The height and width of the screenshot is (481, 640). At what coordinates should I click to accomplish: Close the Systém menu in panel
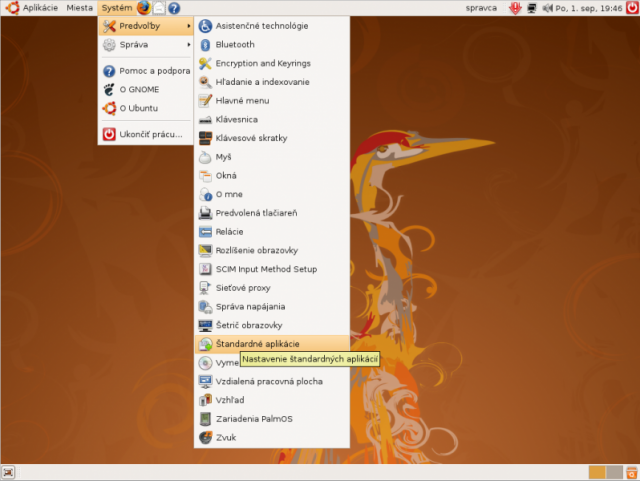[x=117, y=8]
